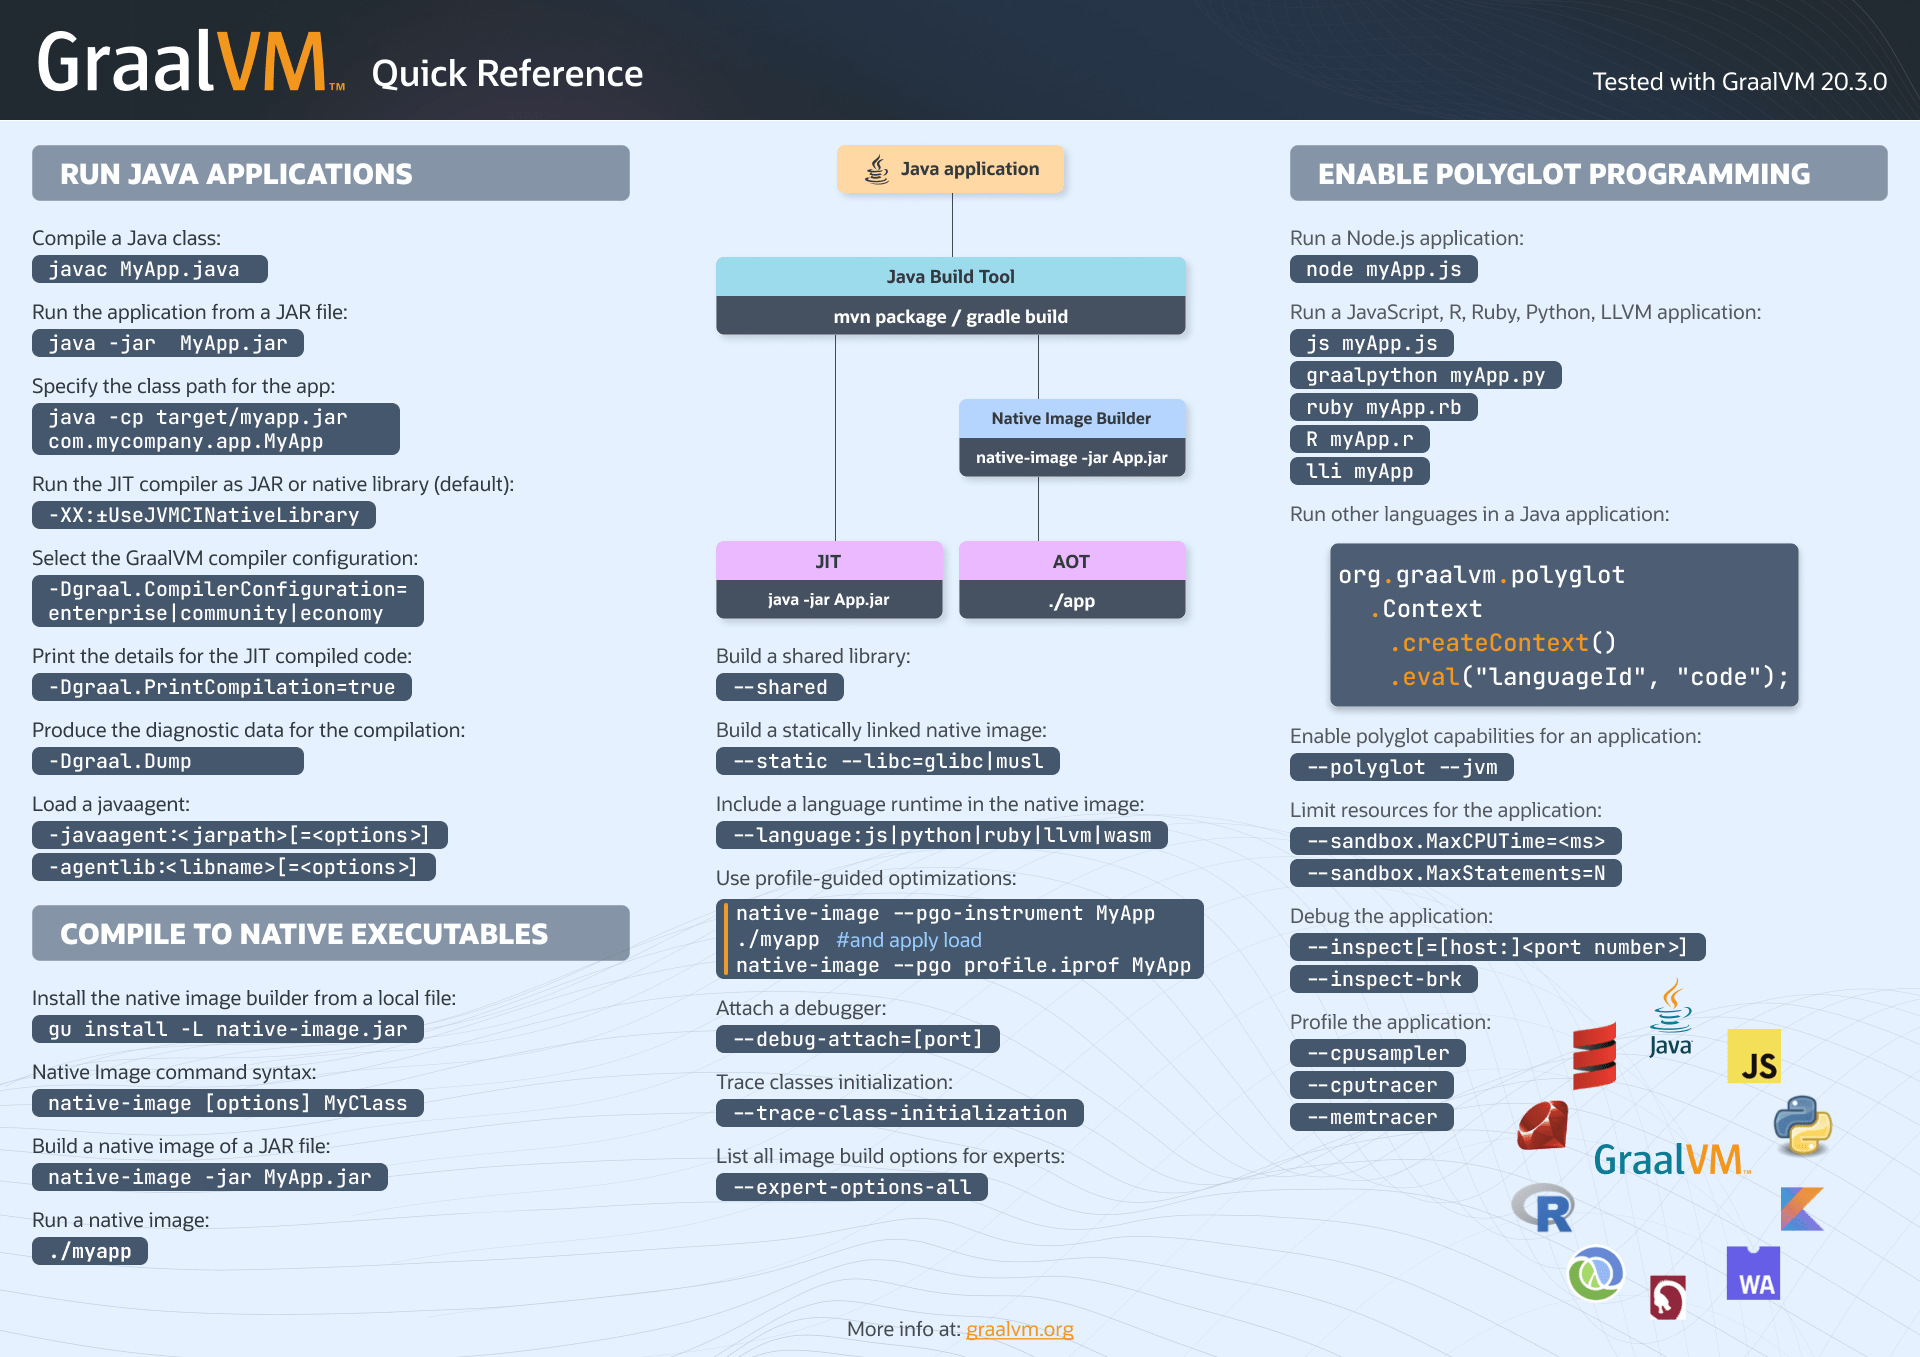Click the 'ruby myApp.rb' command
1920x1357 pixels.
(1383, 407)
